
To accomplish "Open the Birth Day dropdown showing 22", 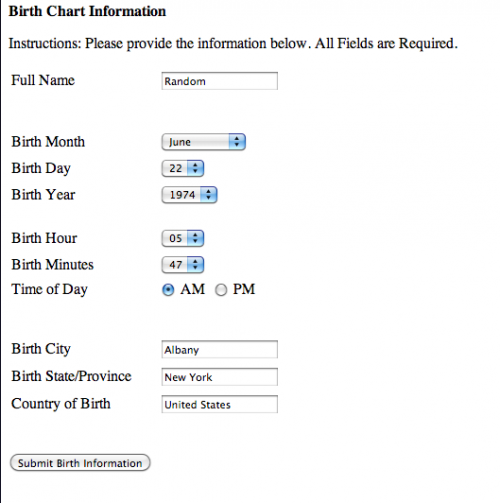I will [x=183, y=168].
